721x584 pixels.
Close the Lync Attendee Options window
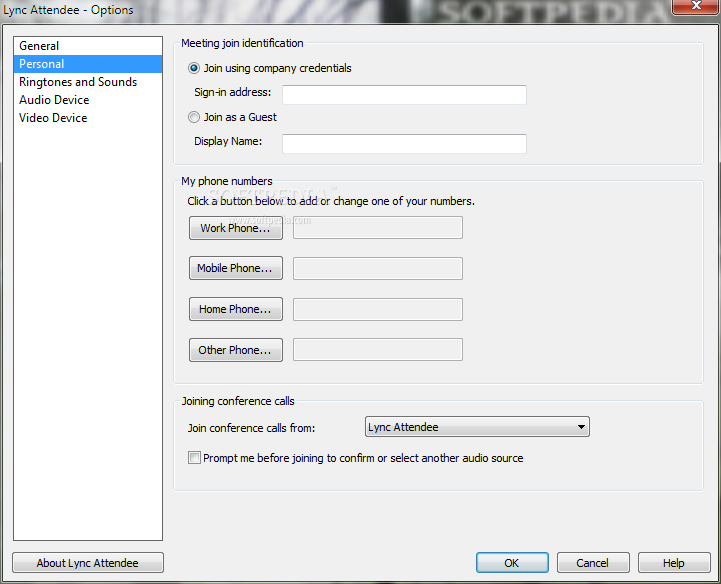coord(696,6)
